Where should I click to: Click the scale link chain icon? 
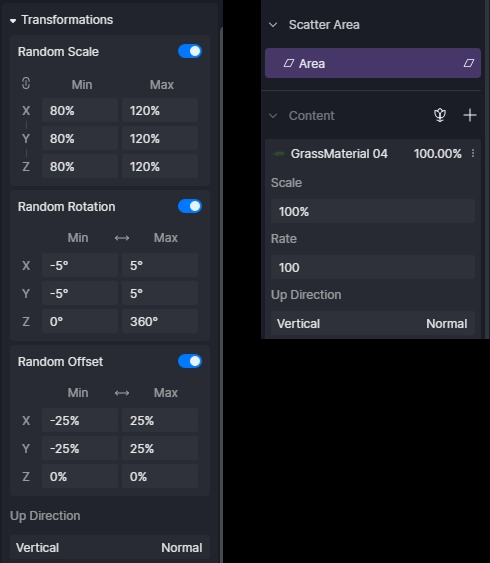[x=26, y=84]
